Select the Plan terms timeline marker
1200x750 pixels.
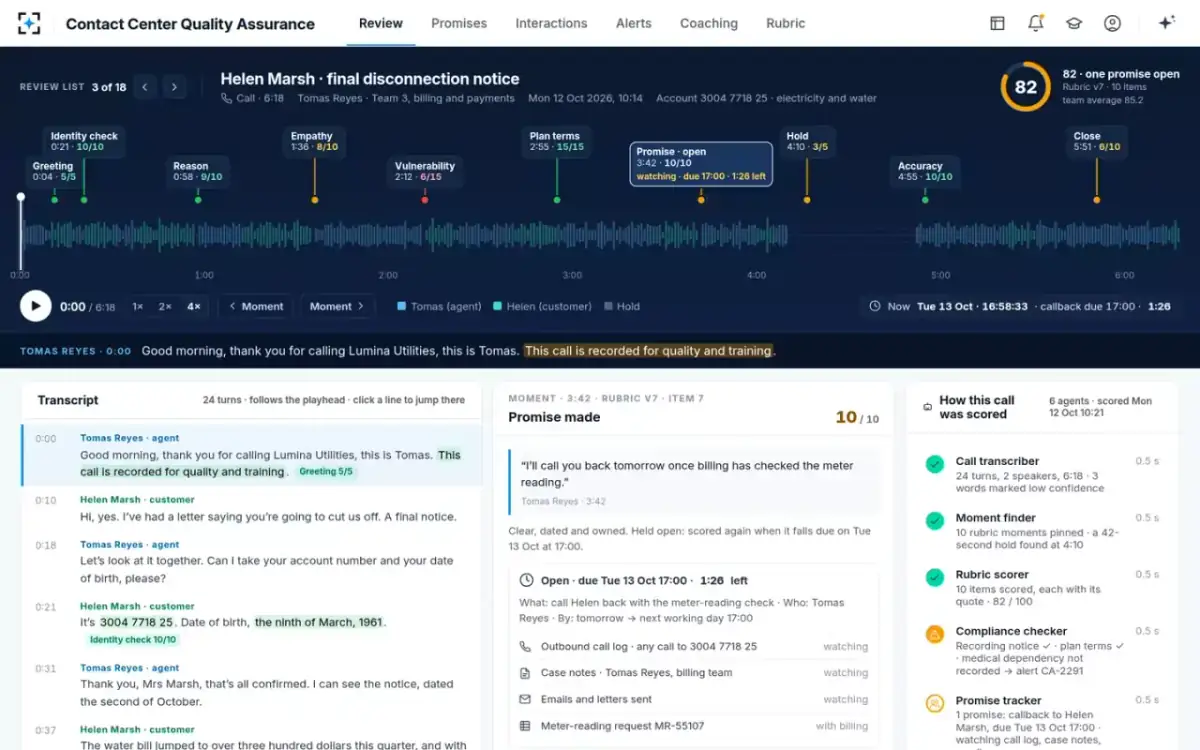(556, 141)
